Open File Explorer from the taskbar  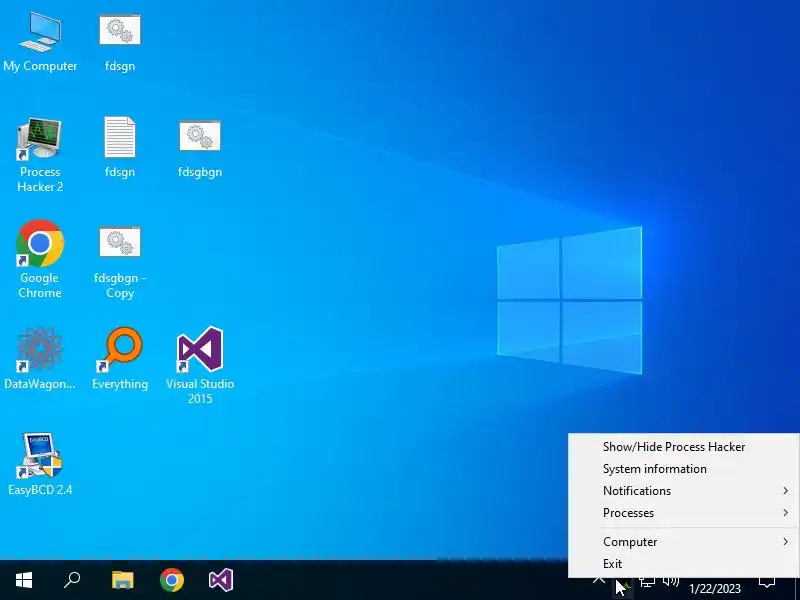click(x=122, y=580)
